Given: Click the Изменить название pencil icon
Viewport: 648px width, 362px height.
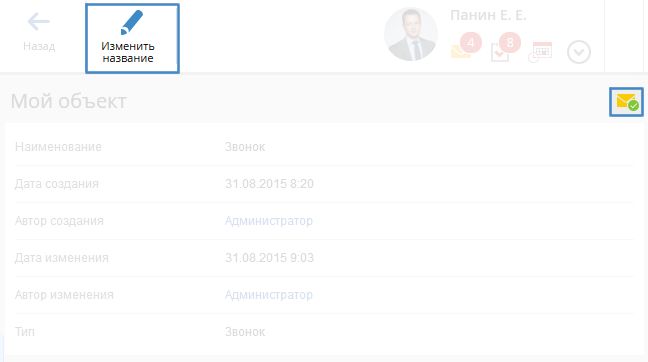Looking at the screenshot, I should 132,22.
